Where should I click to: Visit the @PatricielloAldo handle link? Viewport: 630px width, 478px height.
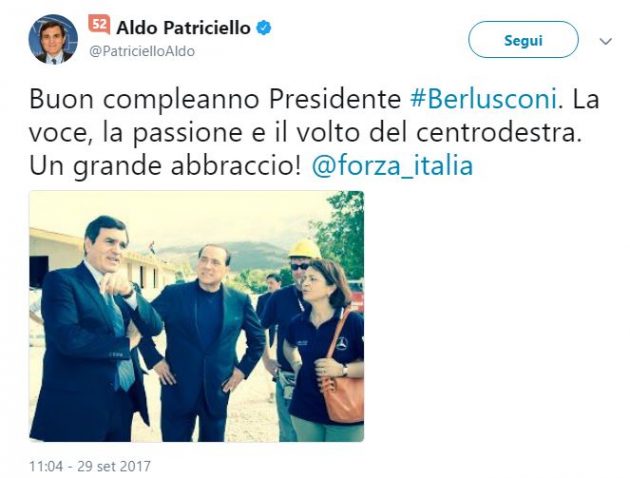[x=142, y=51]
